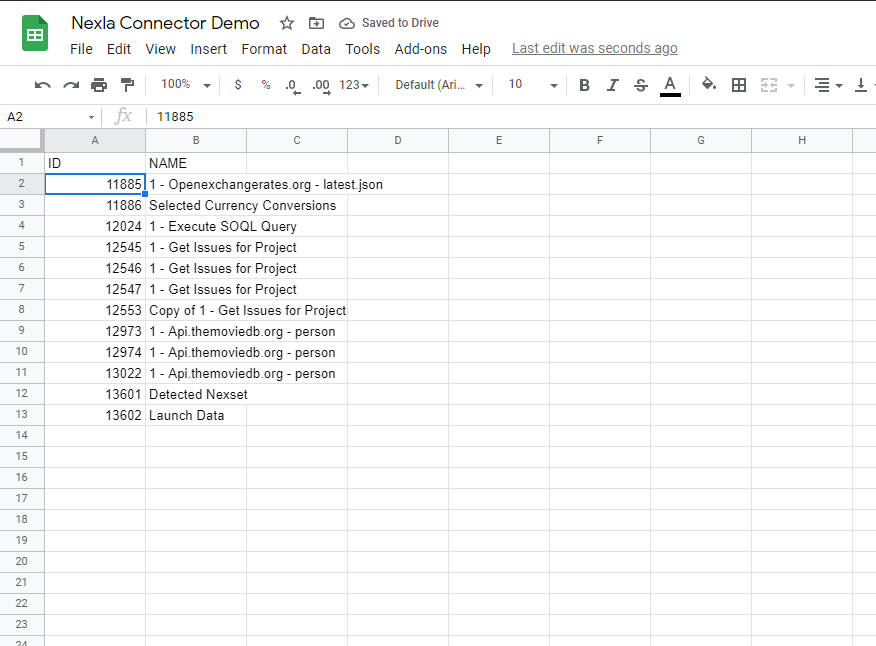The height and width of the screenshot is (646, 876).
Task: Click the move to folder icon
Action: (316, 23)
